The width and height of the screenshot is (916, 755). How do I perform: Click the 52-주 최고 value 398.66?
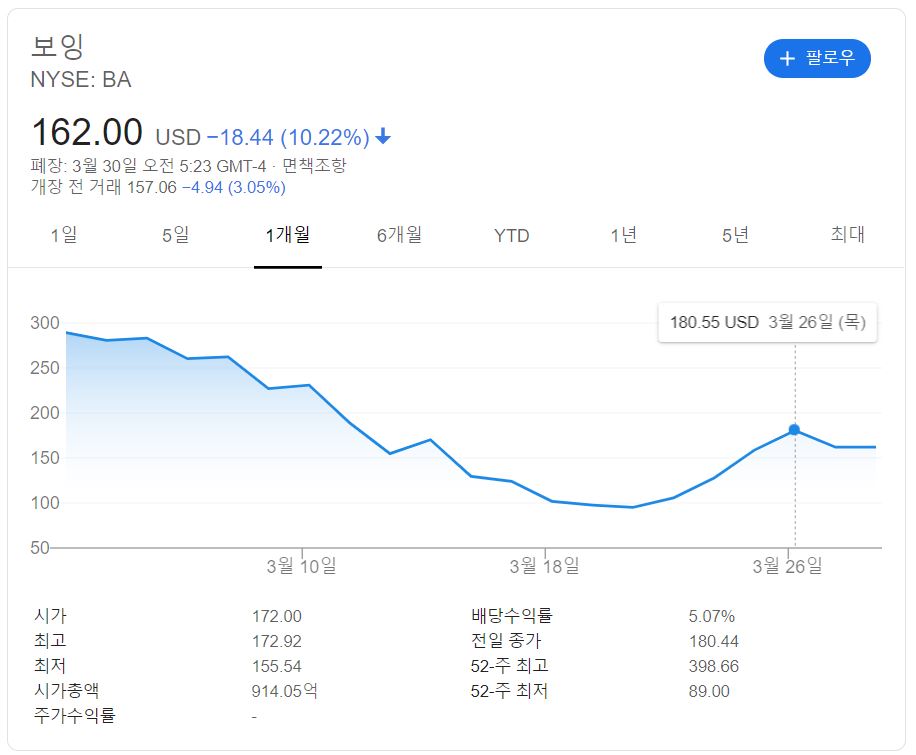(x=713, y=666)
